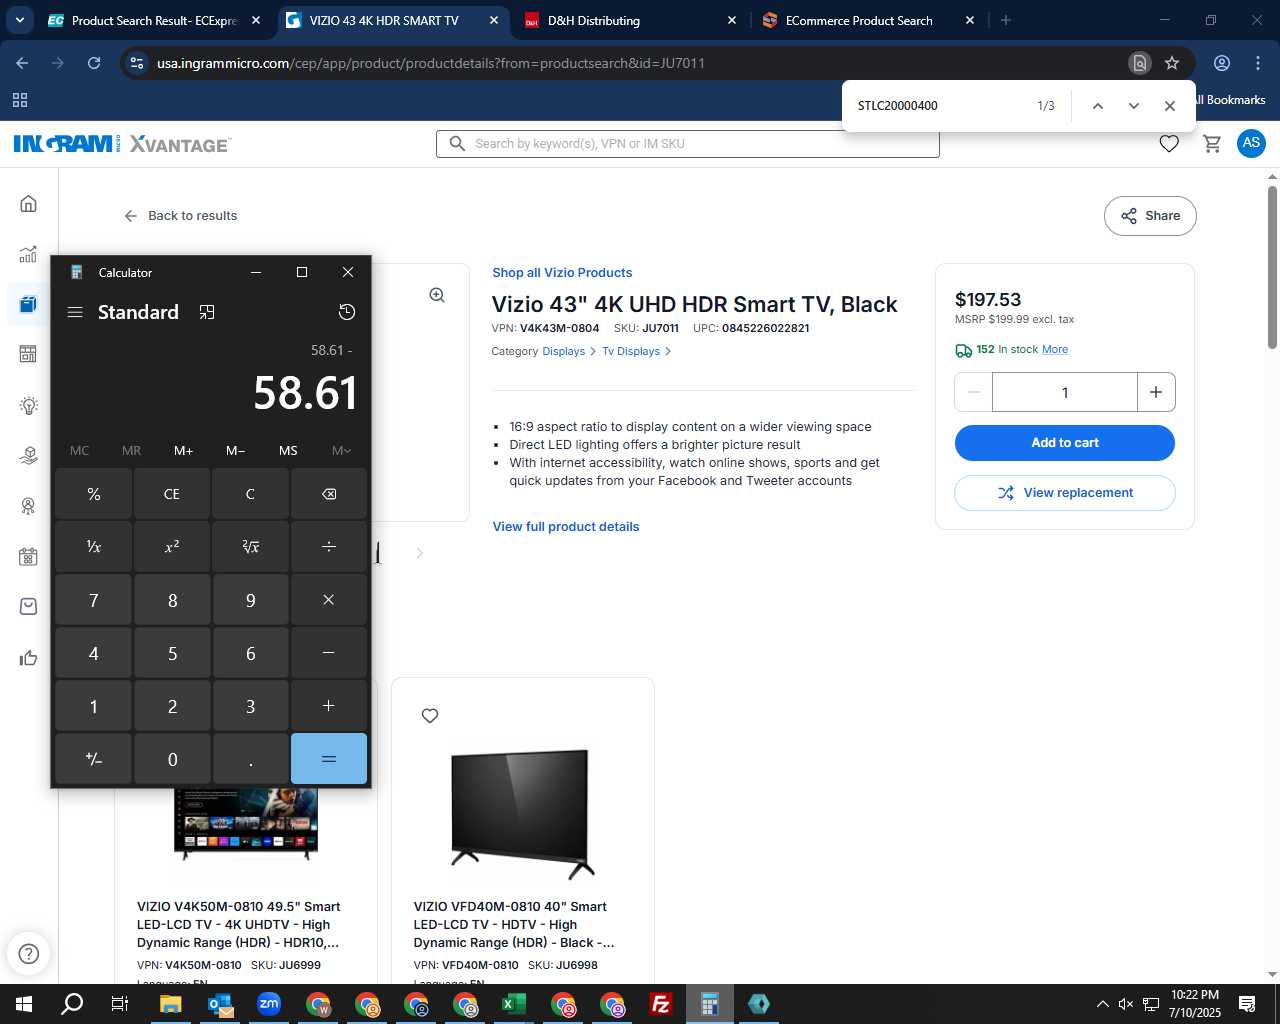This screenshot has width=1280, height=1024.
Task: Favorite the VIZIO VFD40M-0810 heart icon
Action: [430, 716]
